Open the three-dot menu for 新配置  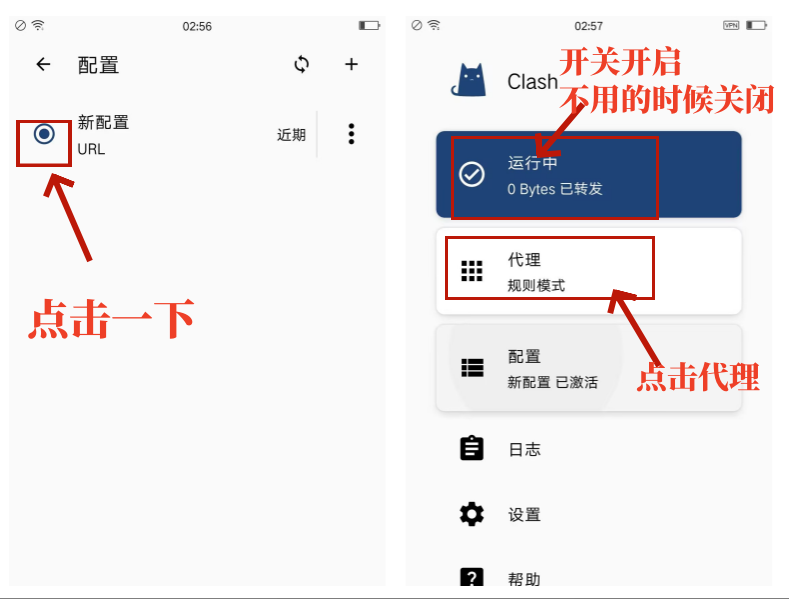(x=351, y=134)
